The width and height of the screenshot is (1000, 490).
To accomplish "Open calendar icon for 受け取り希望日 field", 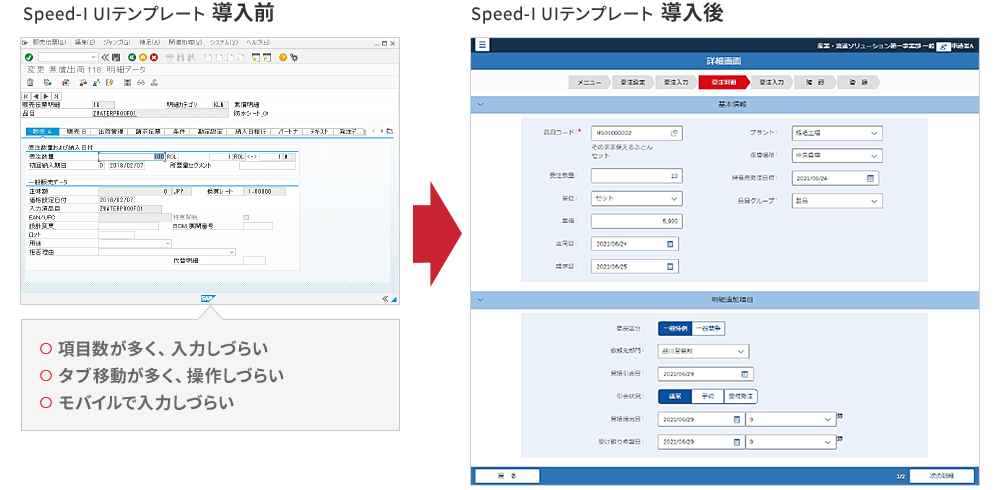I will tap(737, 442).
